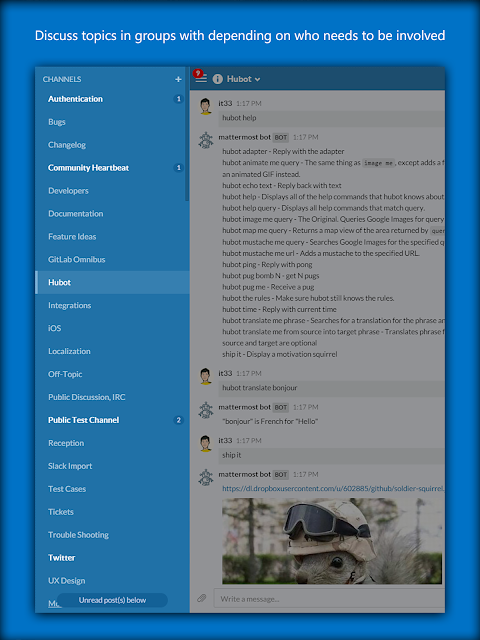480x640 pixels.
Task: Click mattermost bot avatar on help list post
Action: (x=206, y=140)
